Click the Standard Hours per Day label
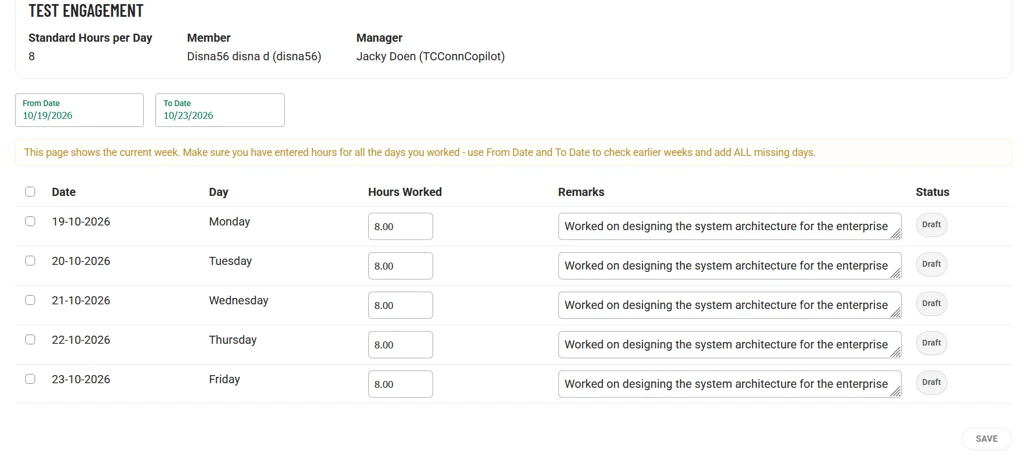This screenshot has height=458, width=1024. tap(90, 38)
